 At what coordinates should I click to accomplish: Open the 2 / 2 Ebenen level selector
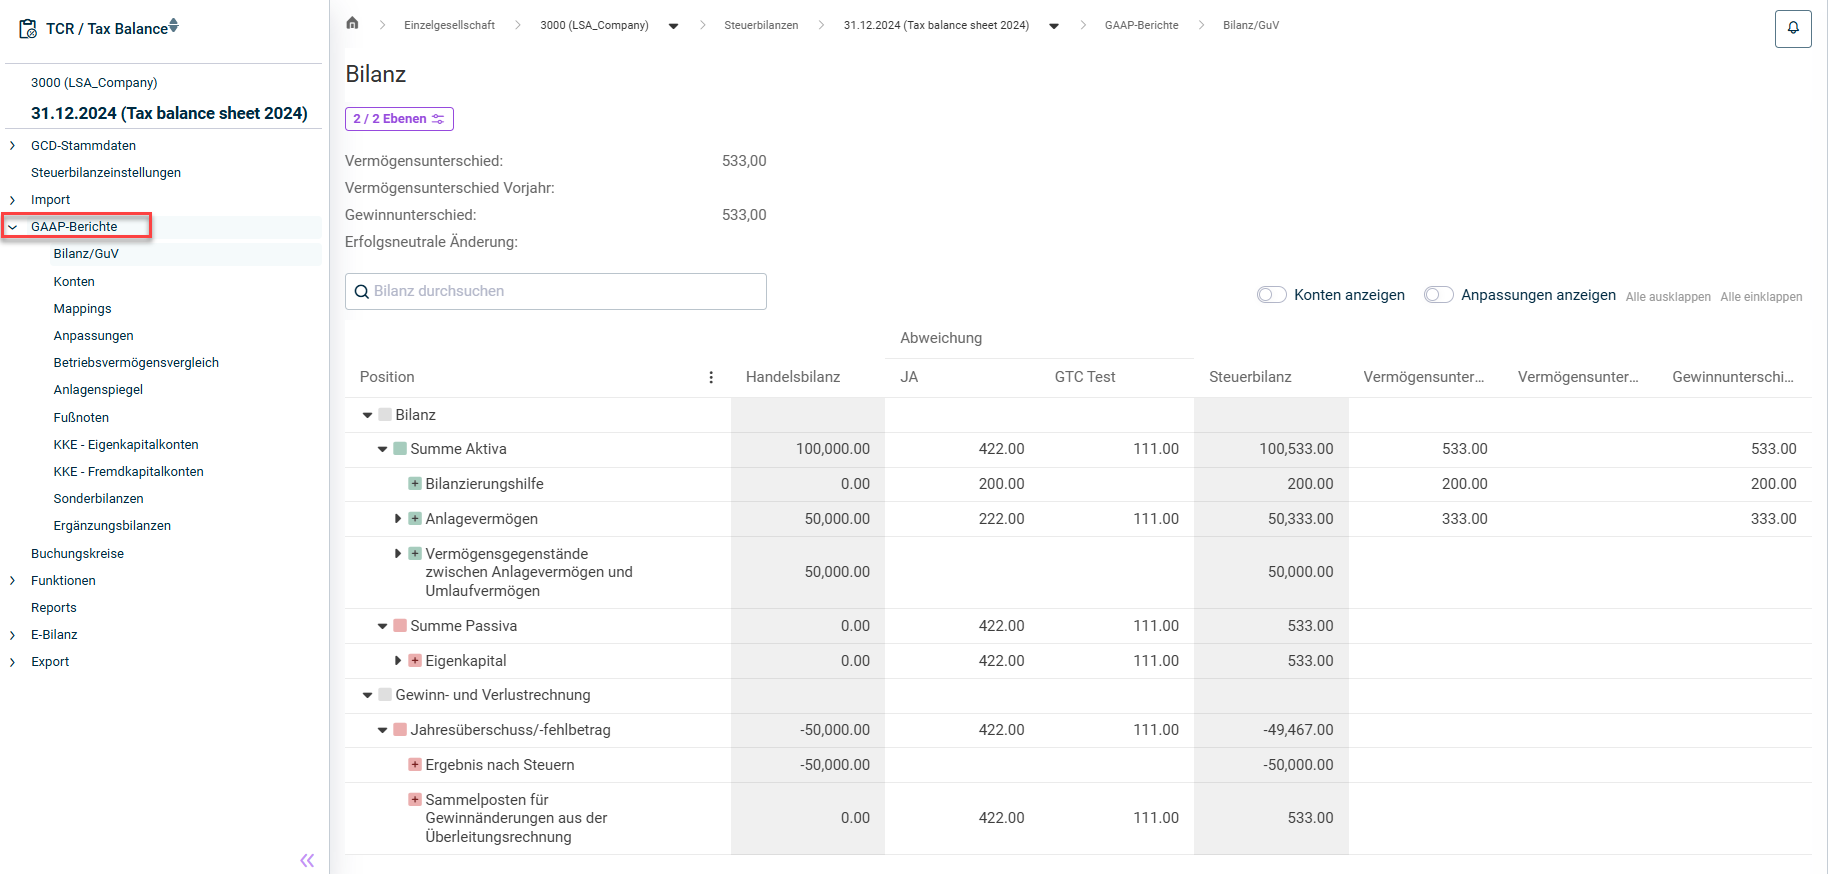coord(399,119)
